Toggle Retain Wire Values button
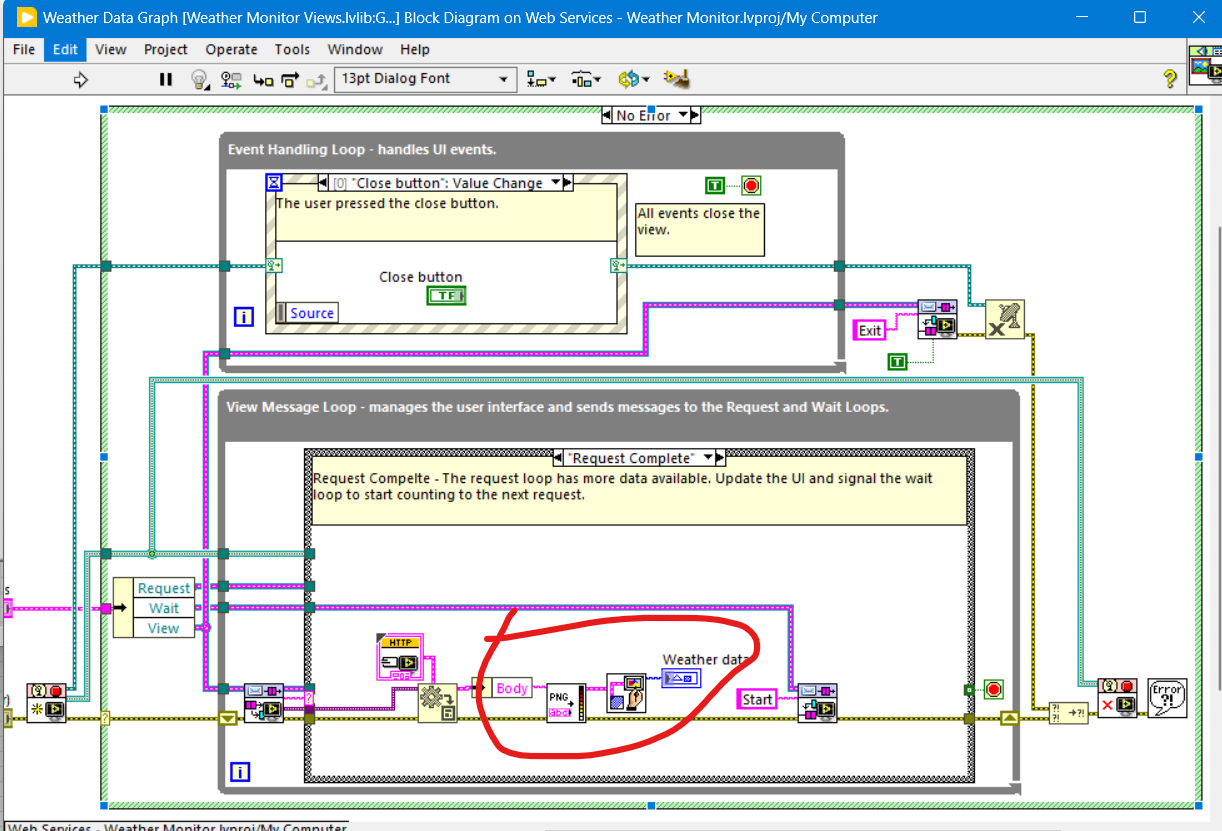Image resolution: width=1222 pixels, height=831 pixels. [231, 80]
